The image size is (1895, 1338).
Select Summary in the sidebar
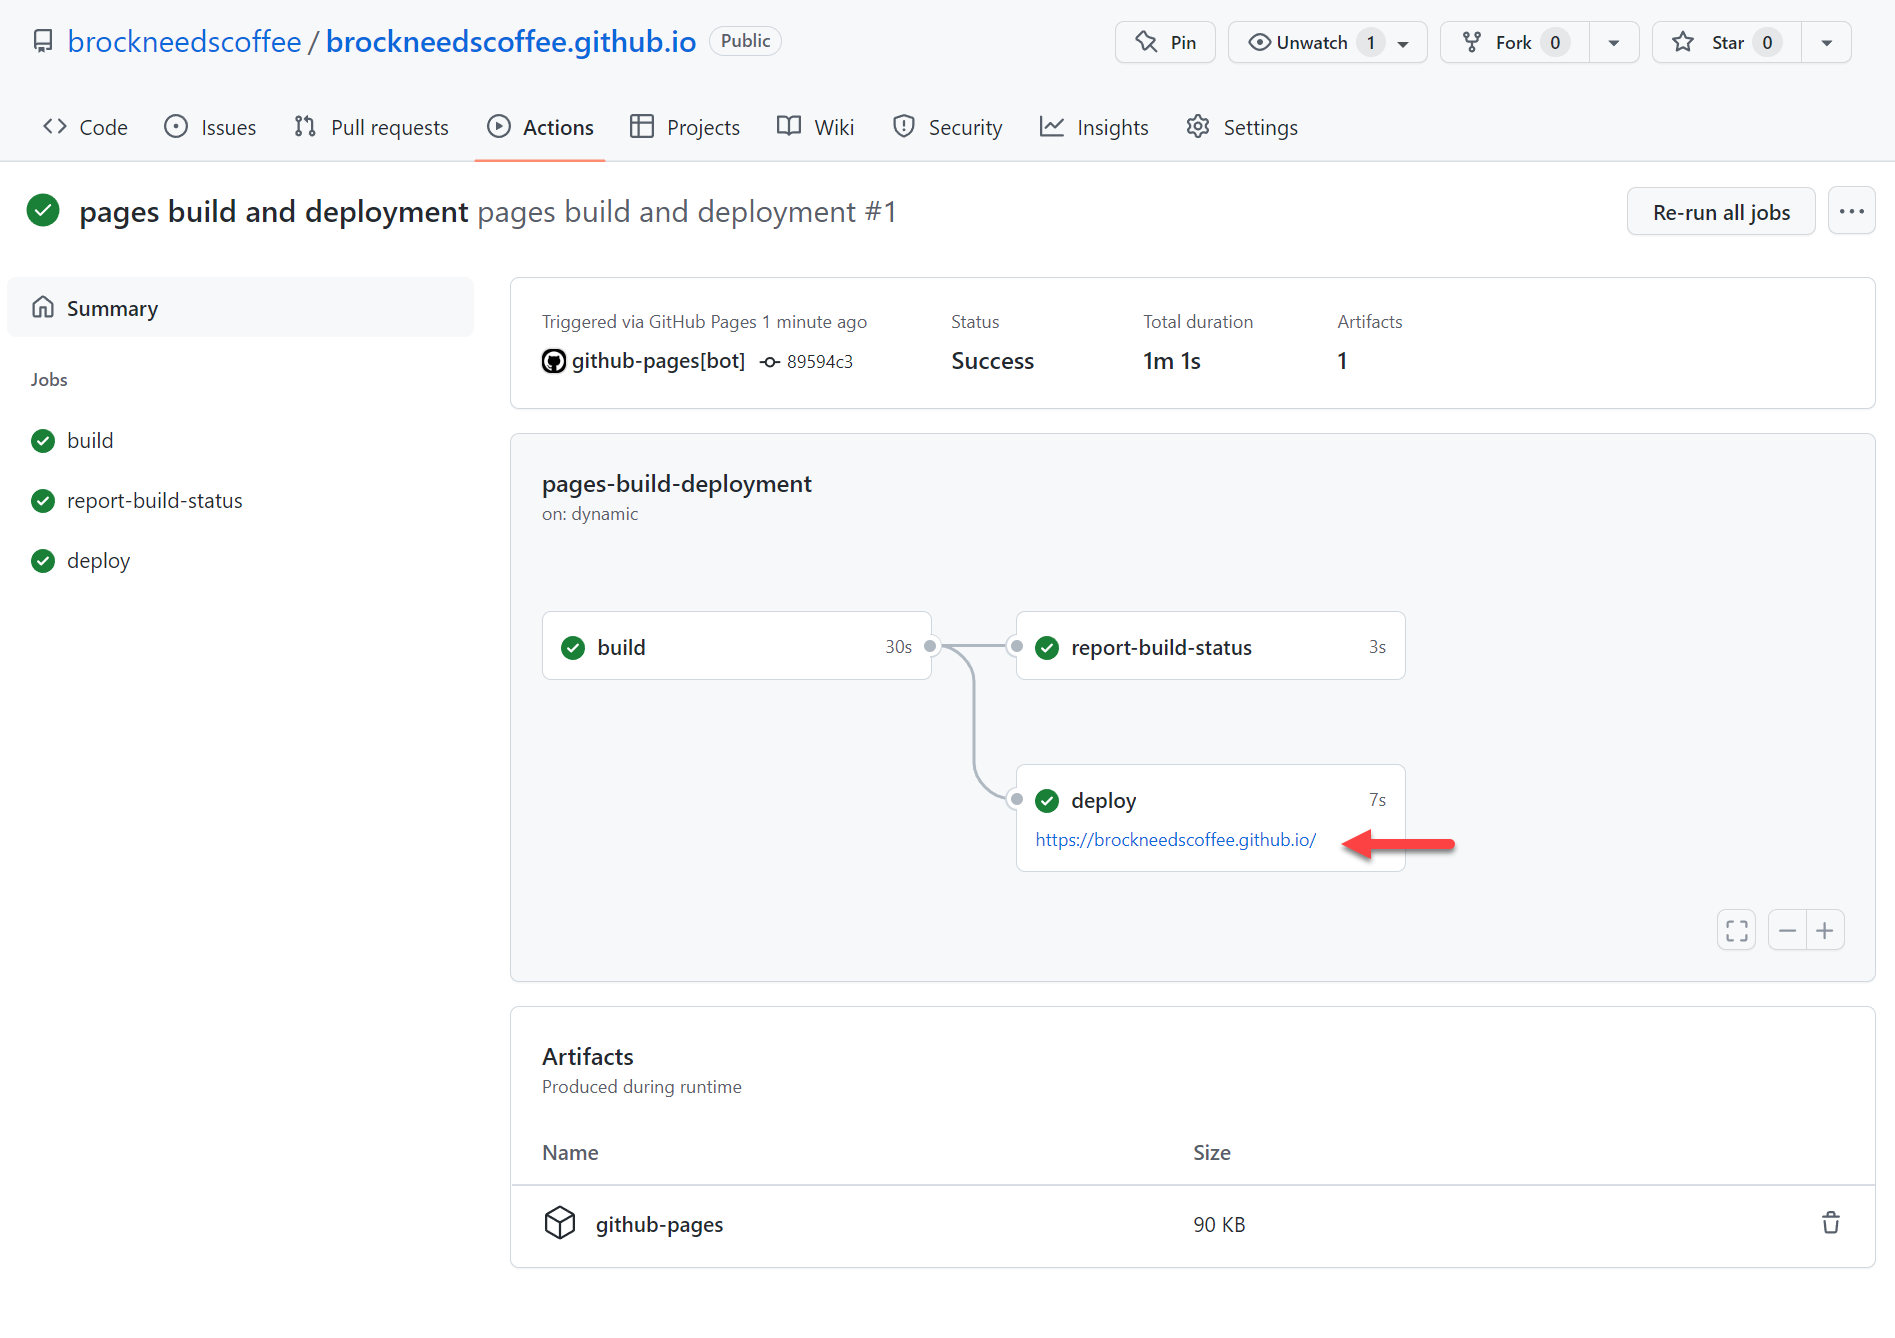(x=240, y=308)
